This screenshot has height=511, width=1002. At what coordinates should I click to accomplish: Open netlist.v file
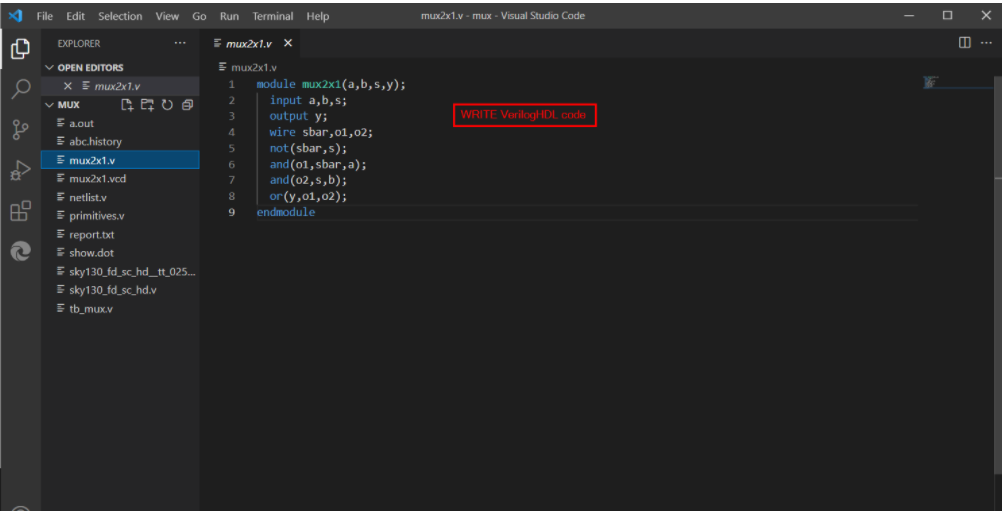(120, 197)
